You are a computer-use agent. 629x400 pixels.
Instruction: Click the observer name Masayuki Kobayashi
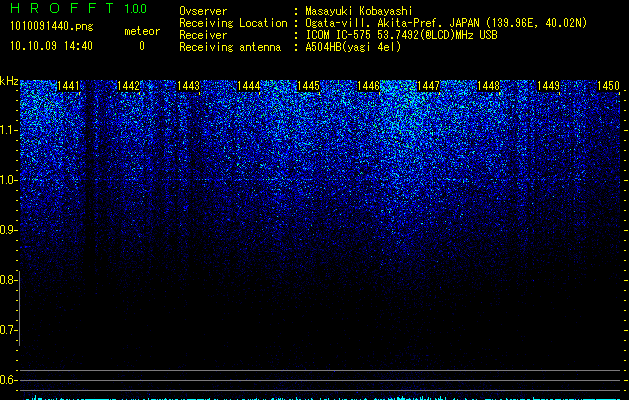(359, 11)
